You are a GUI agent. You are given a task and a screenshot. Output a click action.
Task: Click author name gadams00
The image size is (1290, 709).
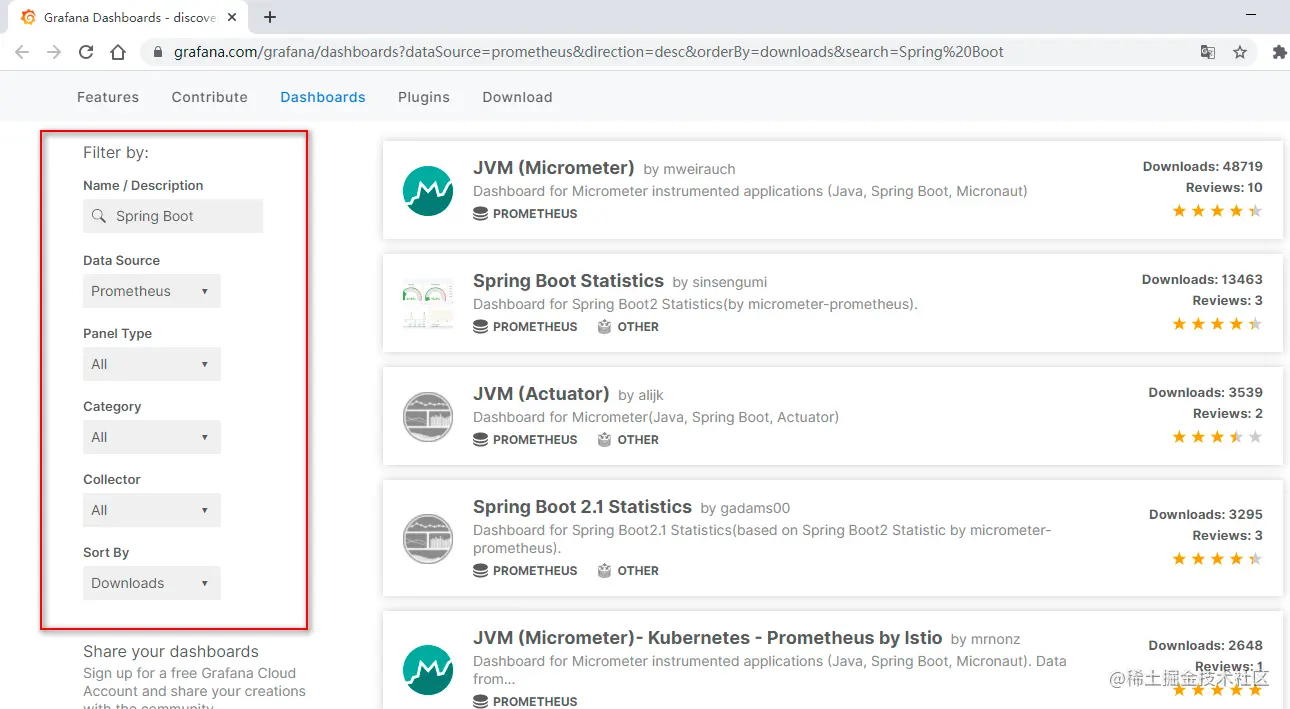click(x=755, y=509)
